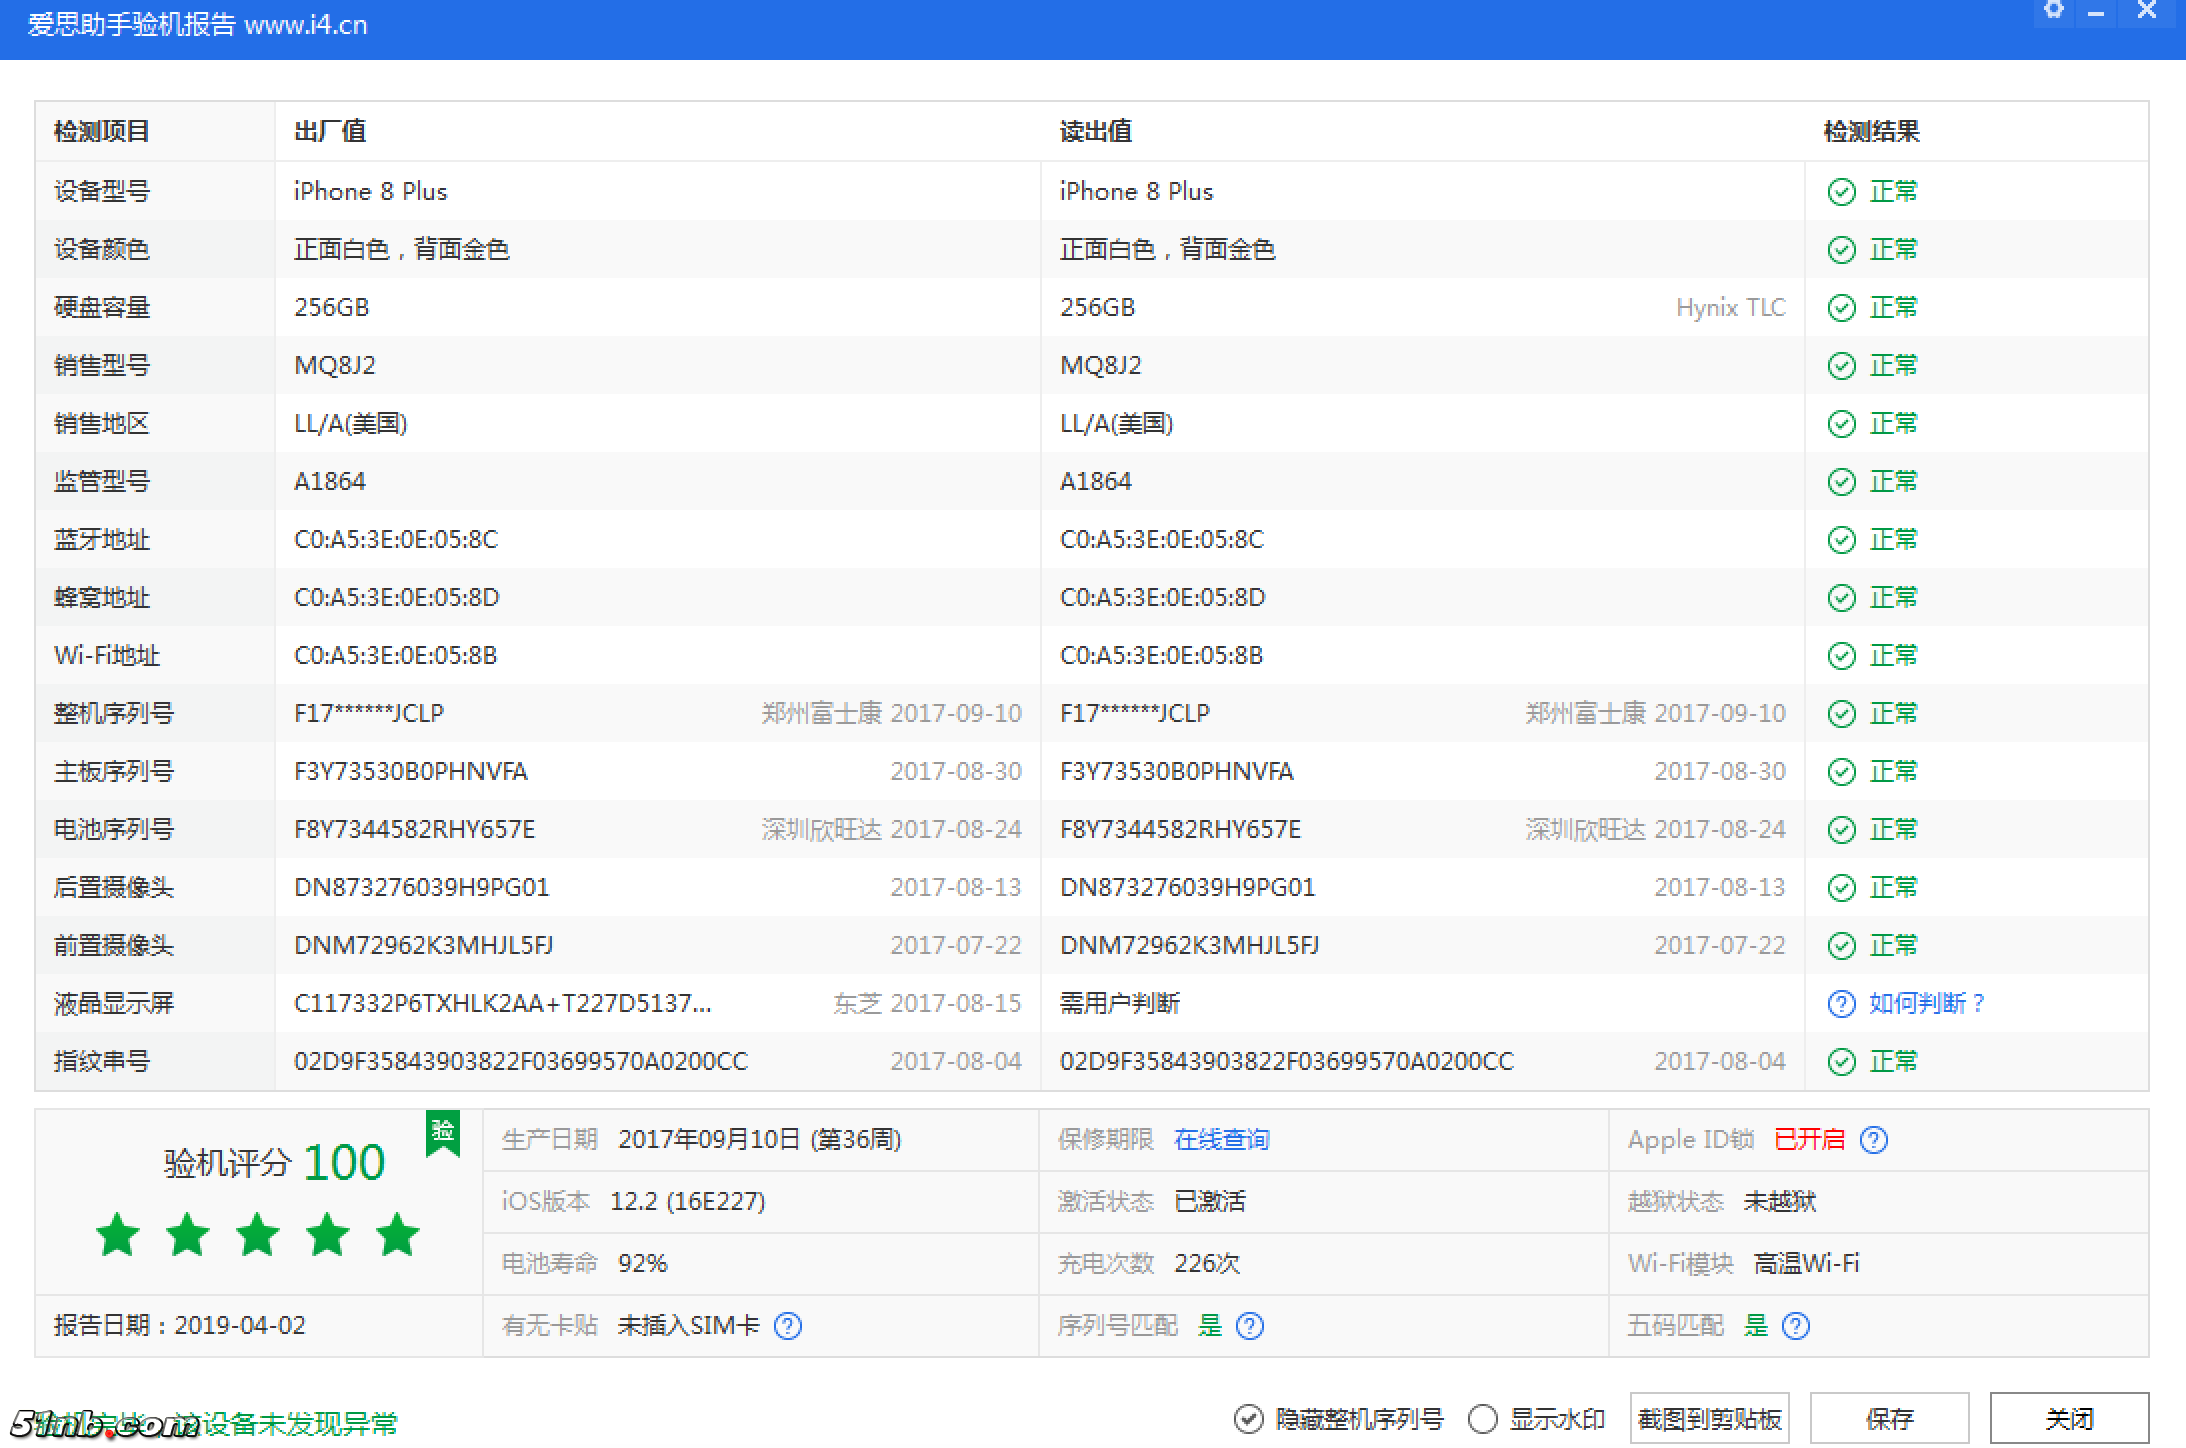This screenshot has width=2186, height=1448.
Task: Click the first green star in the rating
Action: 117,1235
